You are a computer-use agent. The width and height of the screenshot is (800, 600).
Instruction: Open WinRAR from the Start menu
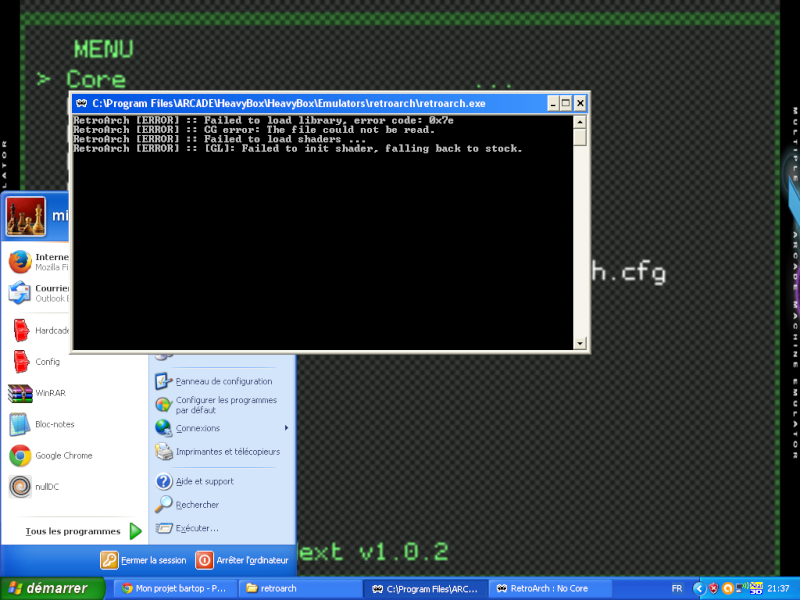[38, 393]
